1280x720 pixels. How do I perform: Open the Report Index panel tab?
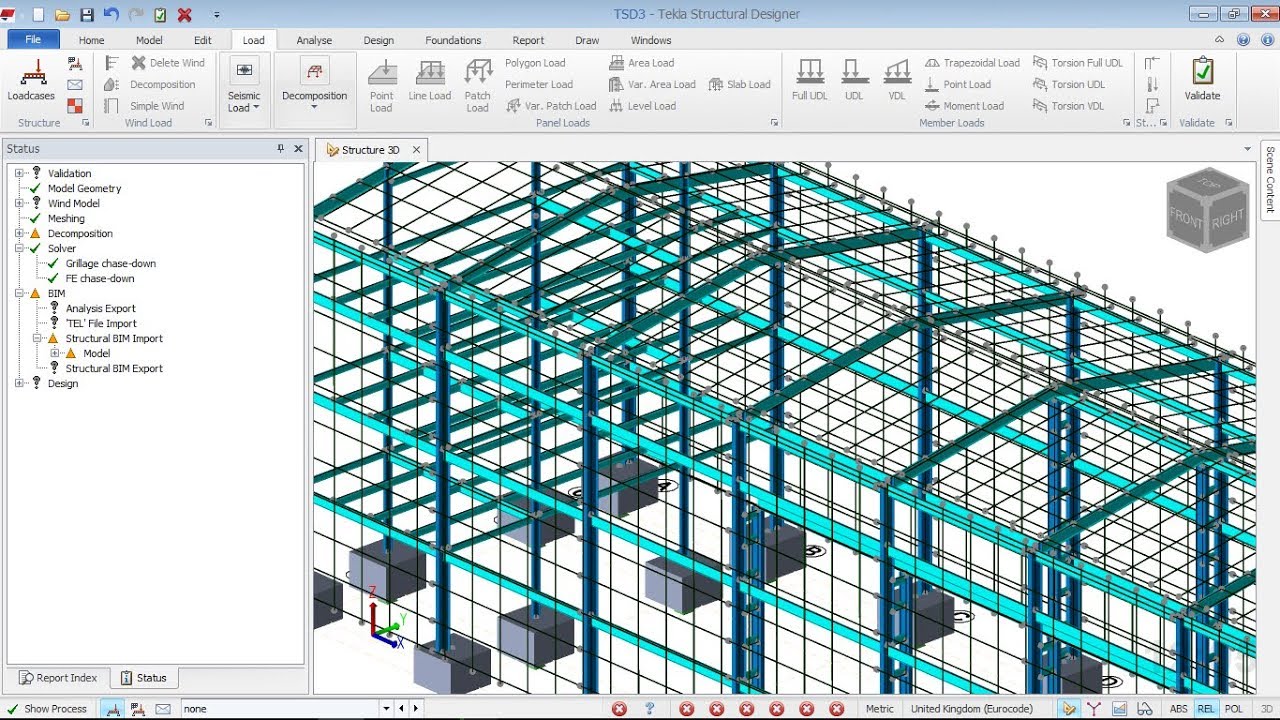[x=58, y=678]
